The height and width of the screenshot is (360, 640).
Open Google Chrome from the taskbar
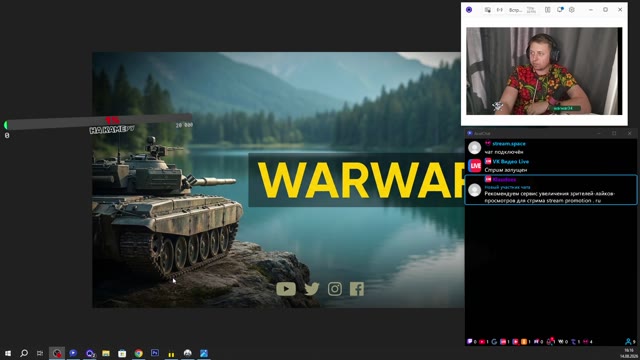[x=138, y=353]
